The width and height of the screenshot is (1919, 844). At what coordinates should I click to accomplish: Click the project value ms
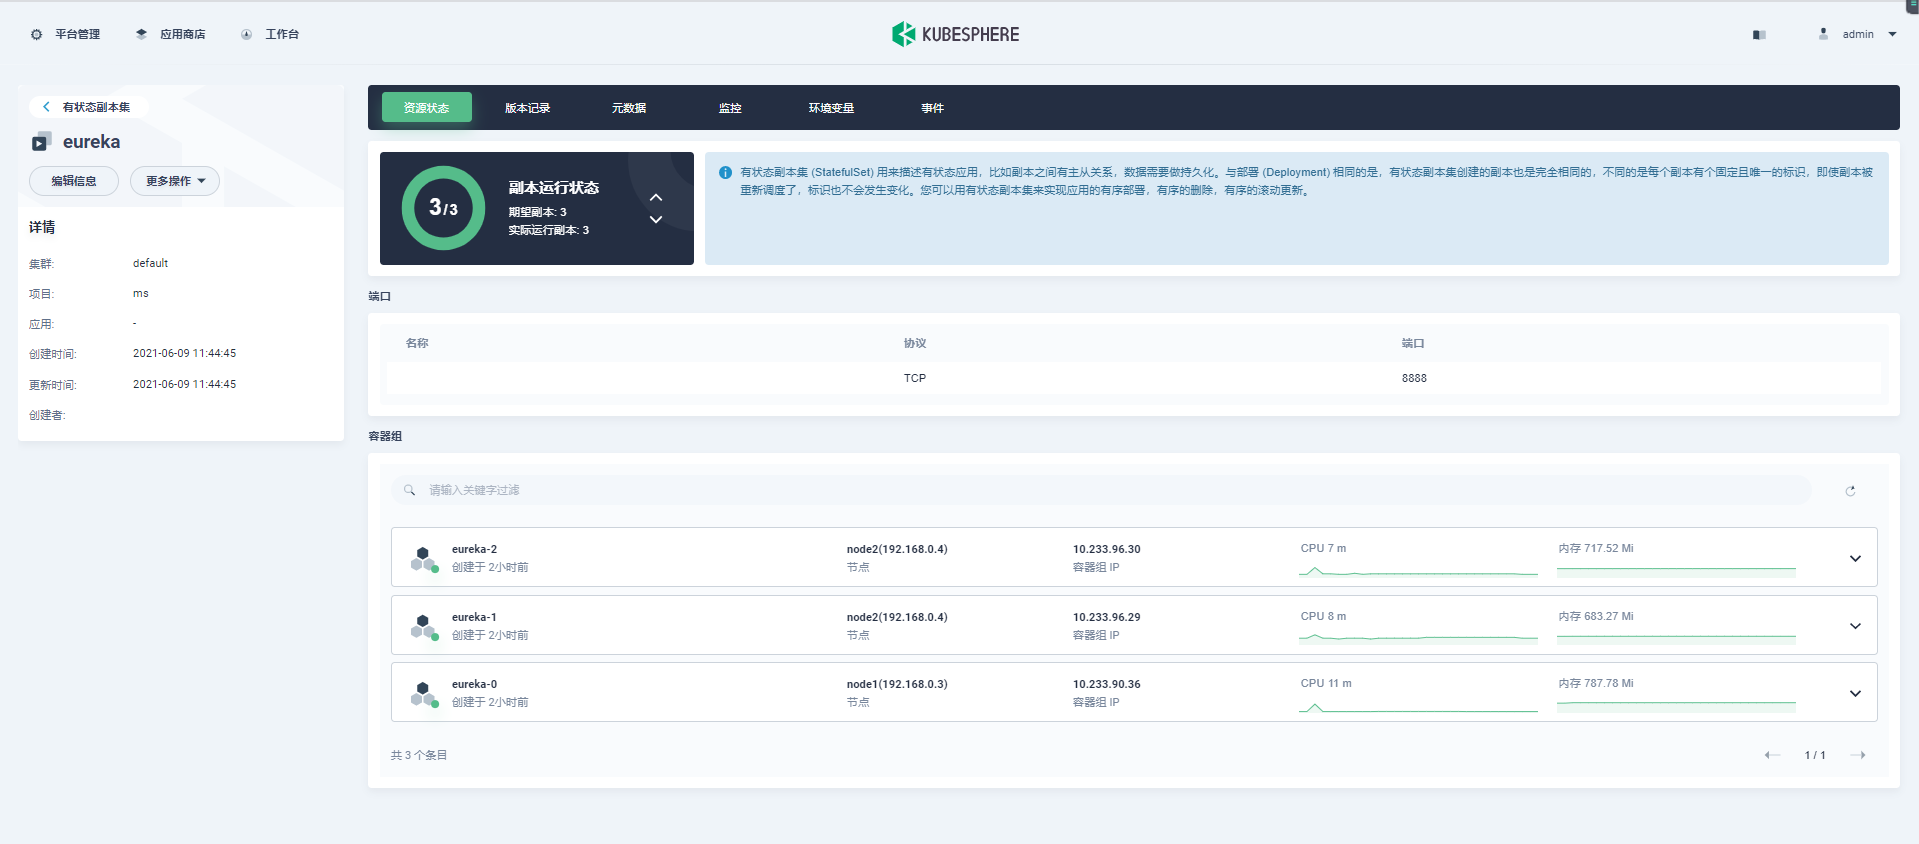141,293
